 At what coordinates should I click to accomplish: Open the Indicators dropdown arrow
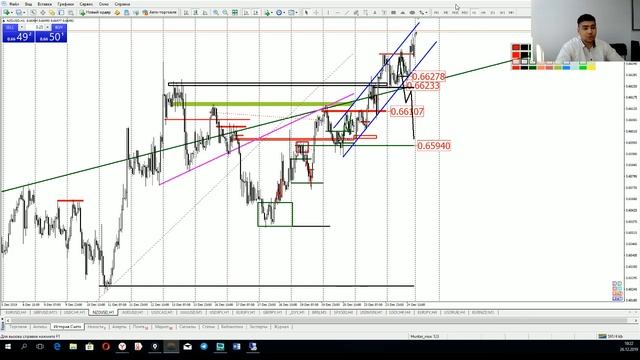coord(272,12)
